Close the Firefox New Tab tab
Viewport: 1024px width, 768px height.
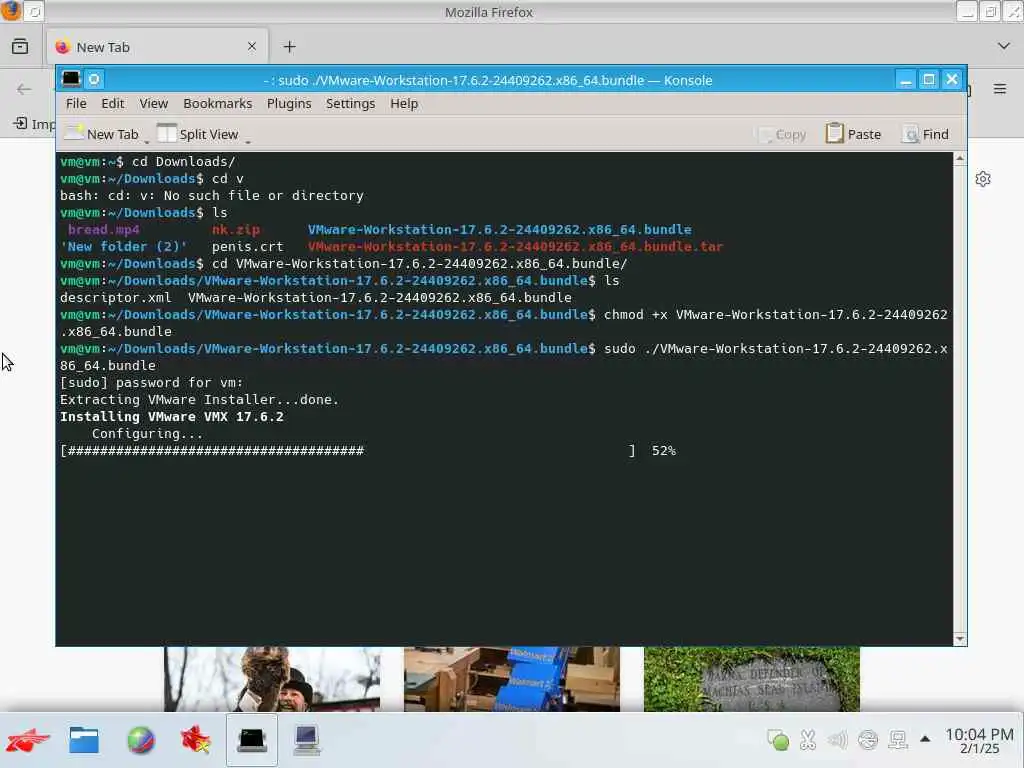pyautogui.click(x=251, y=46)
